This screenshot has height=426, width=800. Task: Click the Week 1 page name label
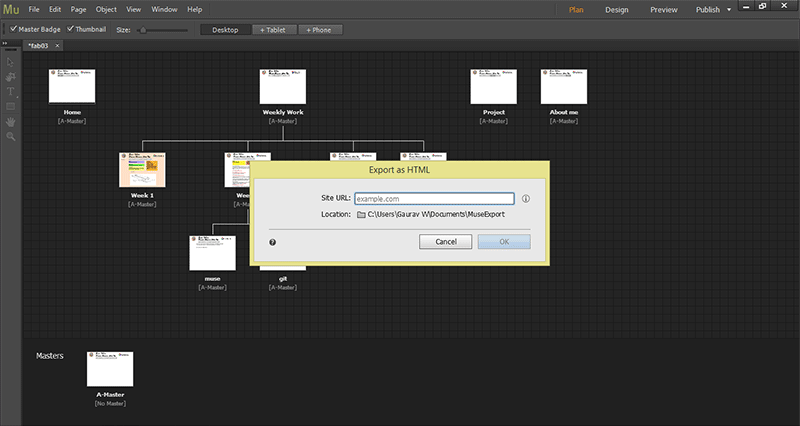[142, 195]
